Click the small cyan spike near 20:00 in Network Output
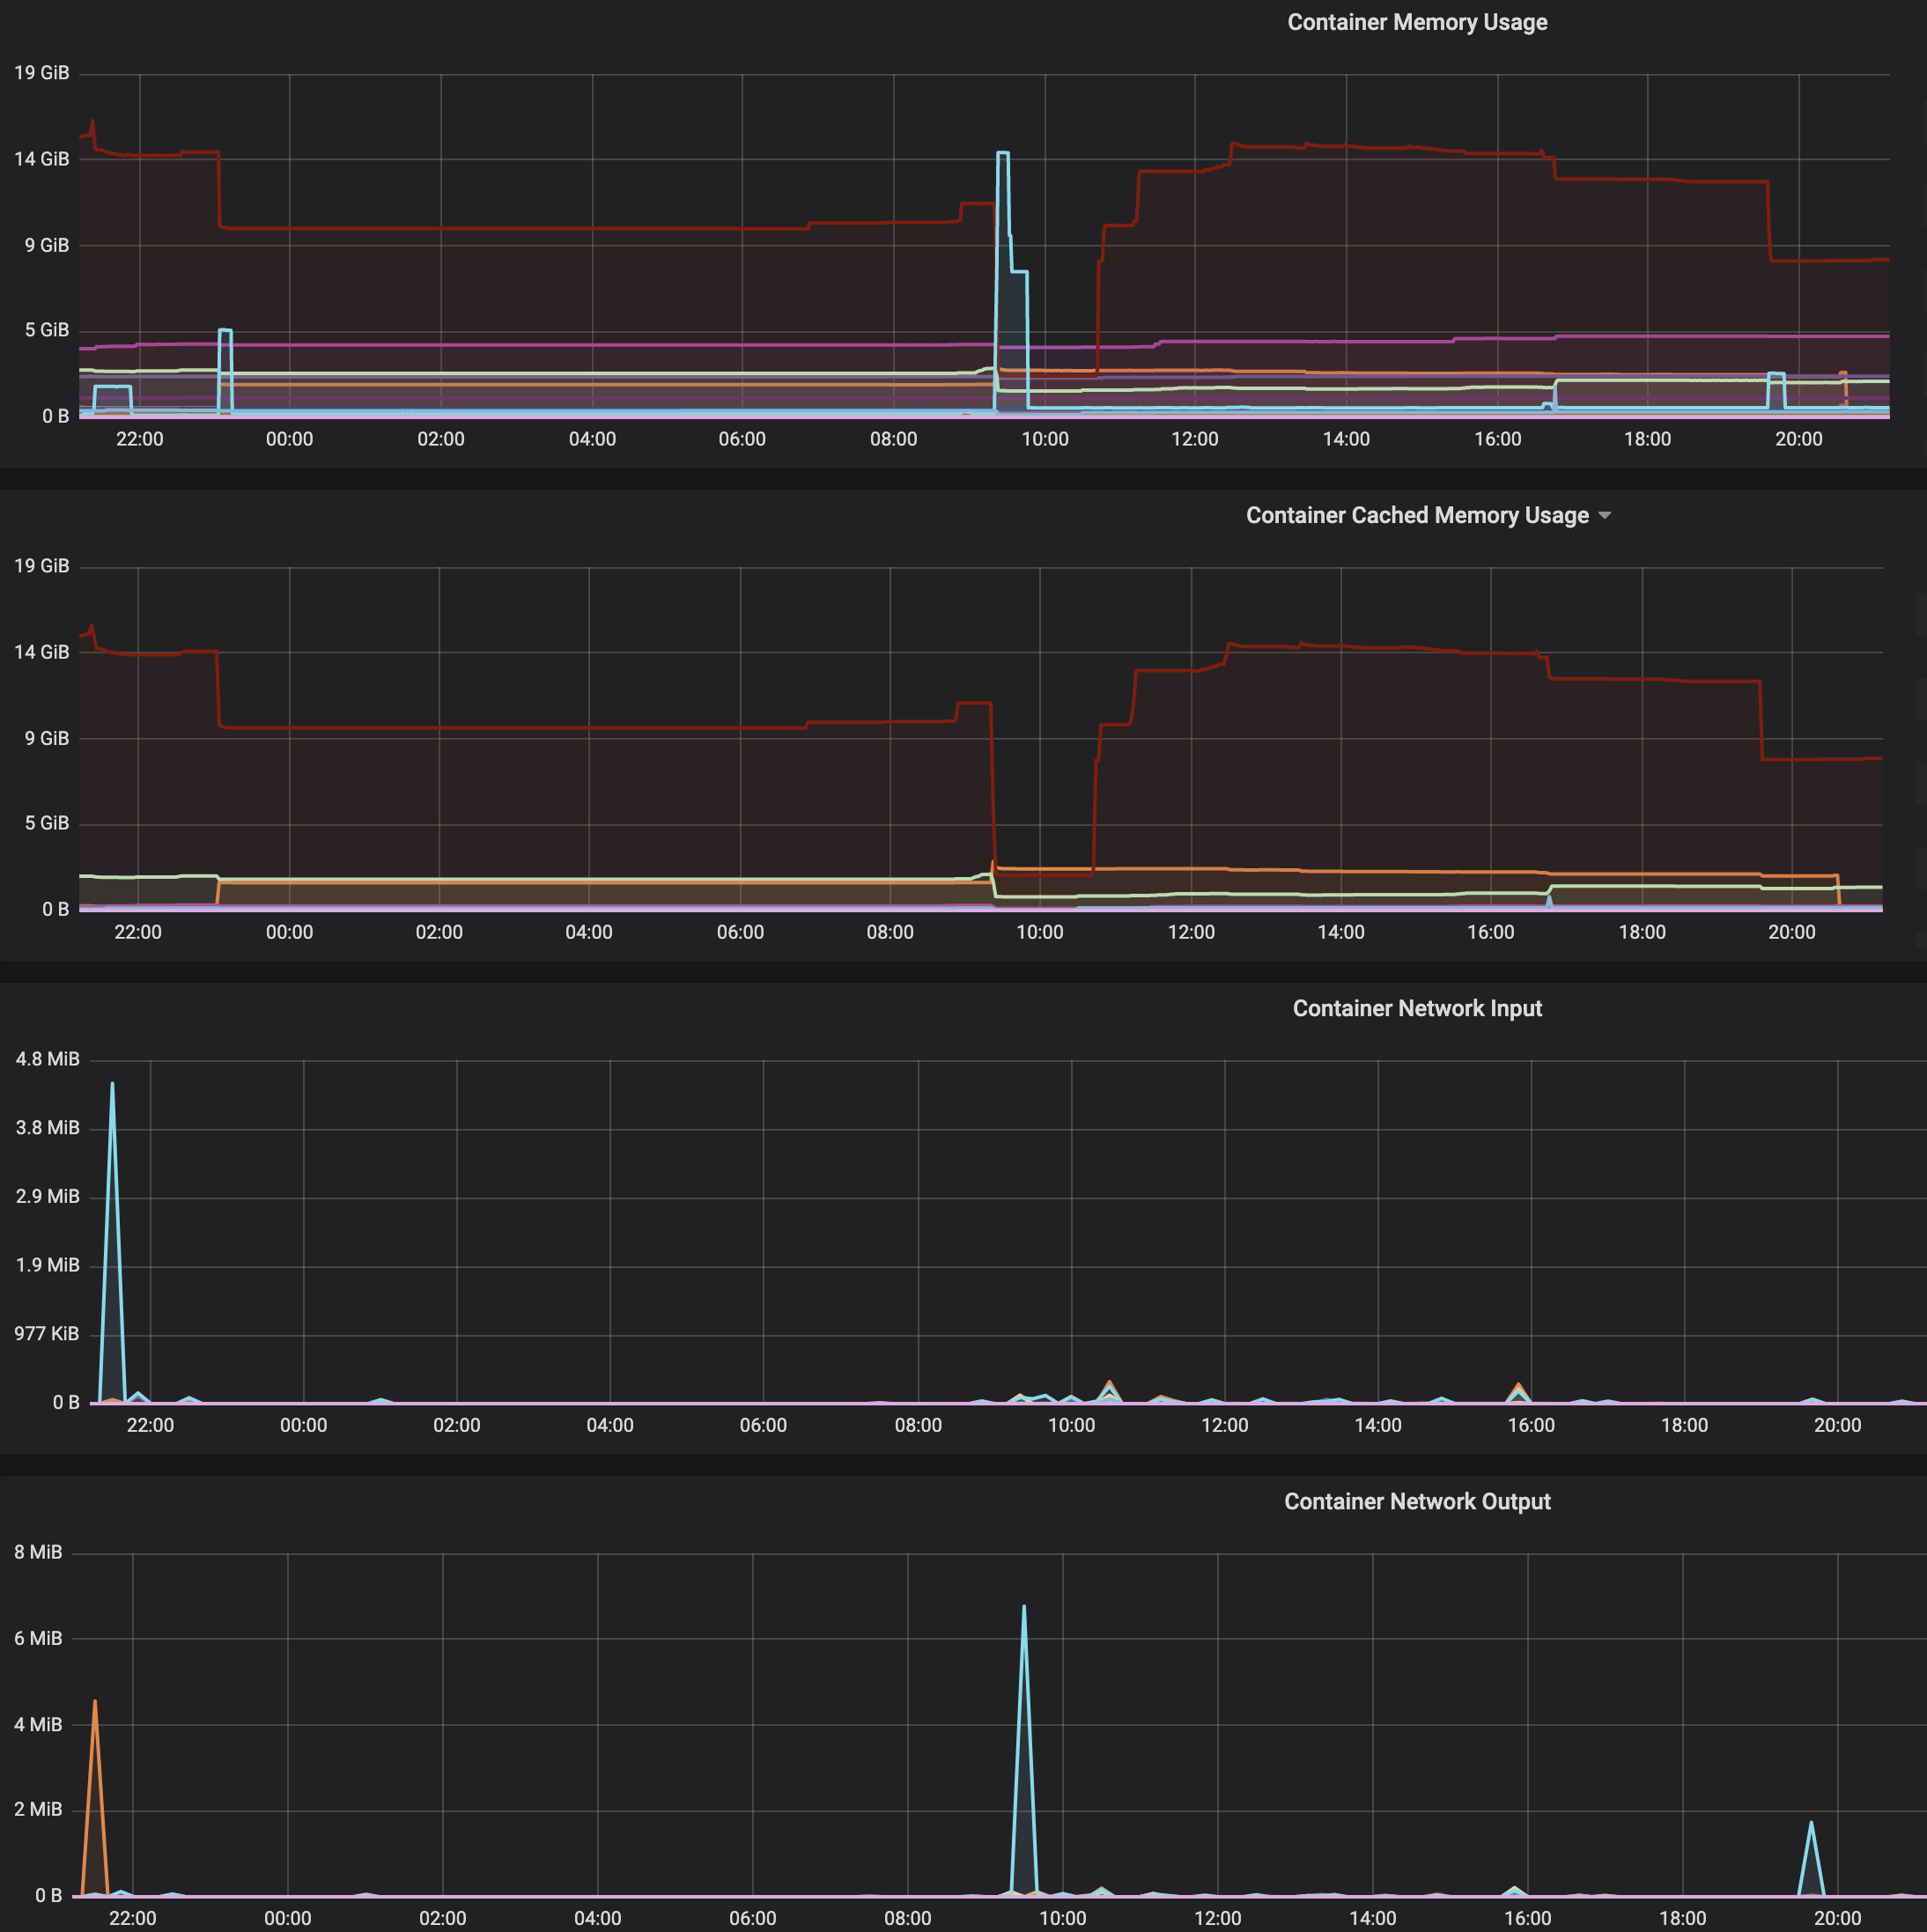1927x1932 pixels. point(1811,1824)
